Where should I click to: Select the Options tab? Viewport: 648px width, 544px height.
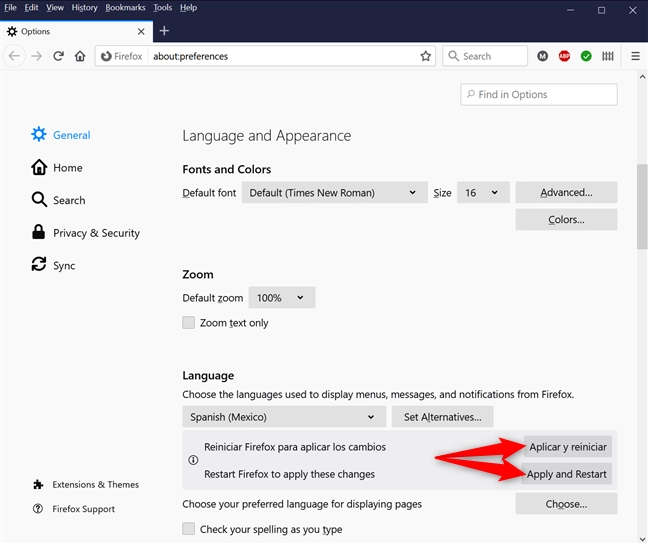[76, 31]
